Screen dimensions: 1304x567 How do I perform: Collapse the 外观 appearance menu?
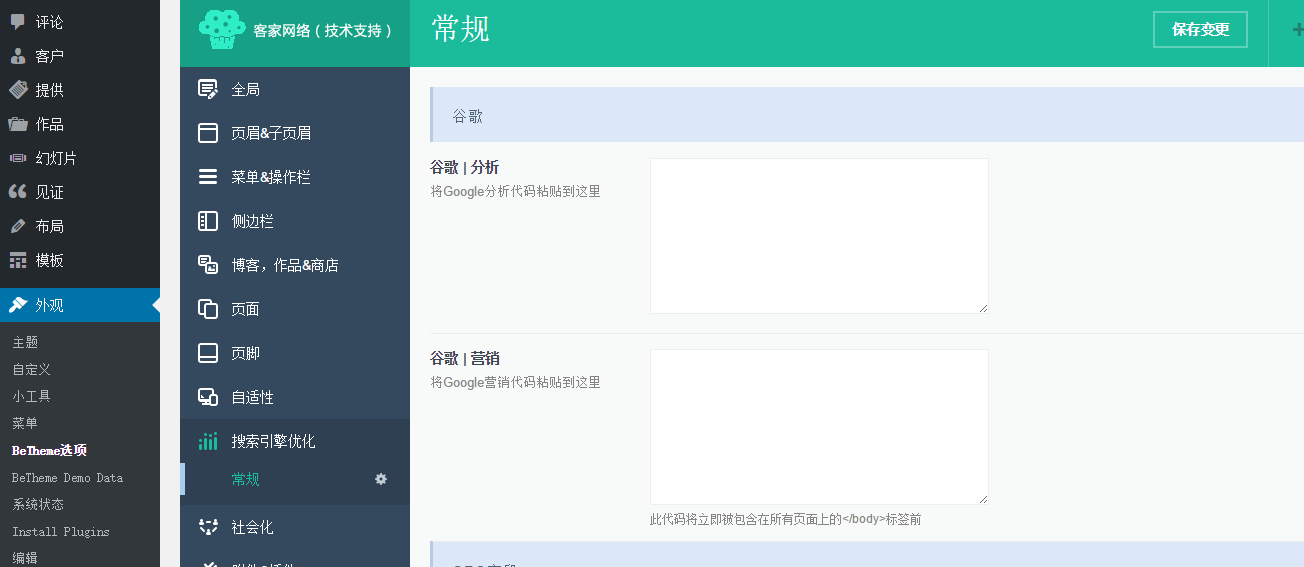coord(50,305)
